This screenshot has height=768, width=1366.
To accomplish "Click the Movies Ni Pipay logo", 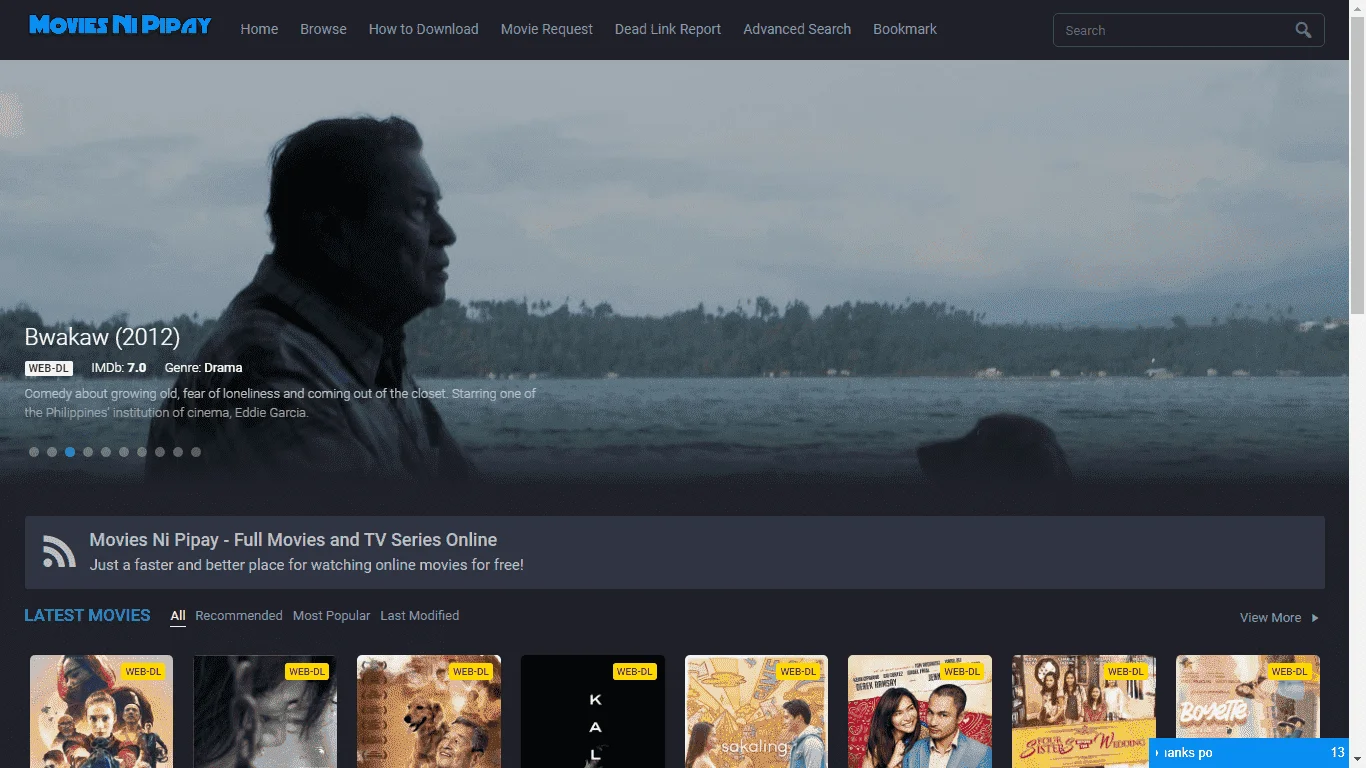I will click(x=120, y=25).
